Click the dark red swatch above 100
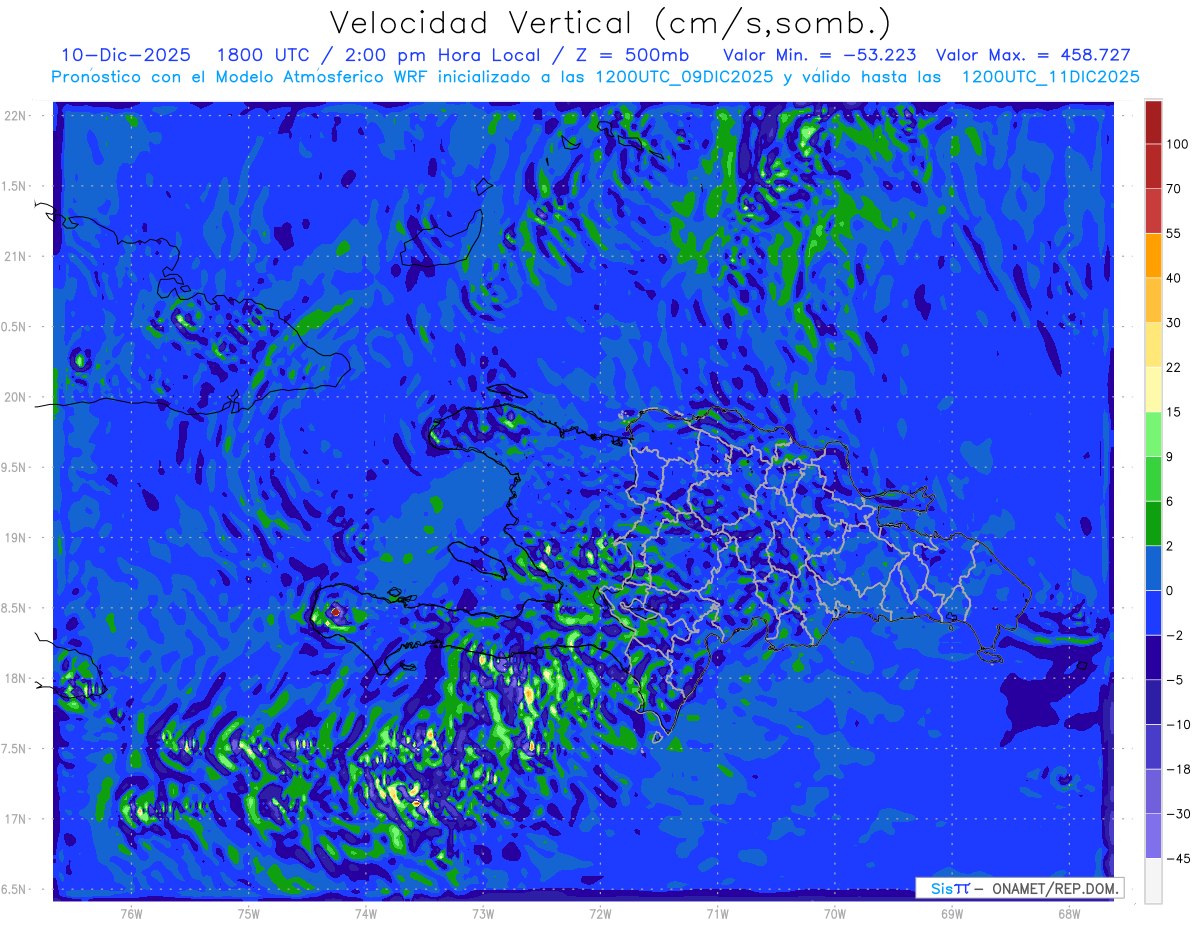The image size is (1200, 927). [1153, 122]
